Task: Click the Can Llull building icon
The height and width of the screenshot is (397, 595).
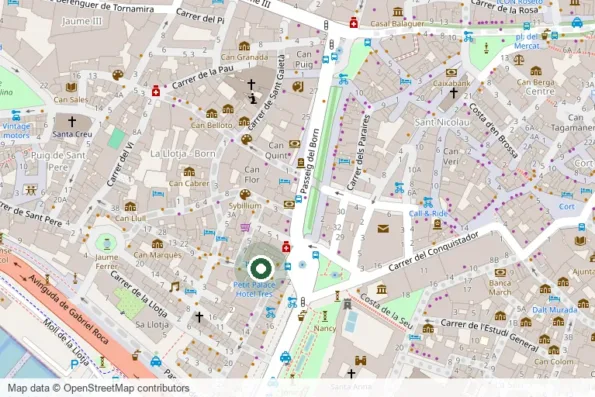Action: click(130, 207)
